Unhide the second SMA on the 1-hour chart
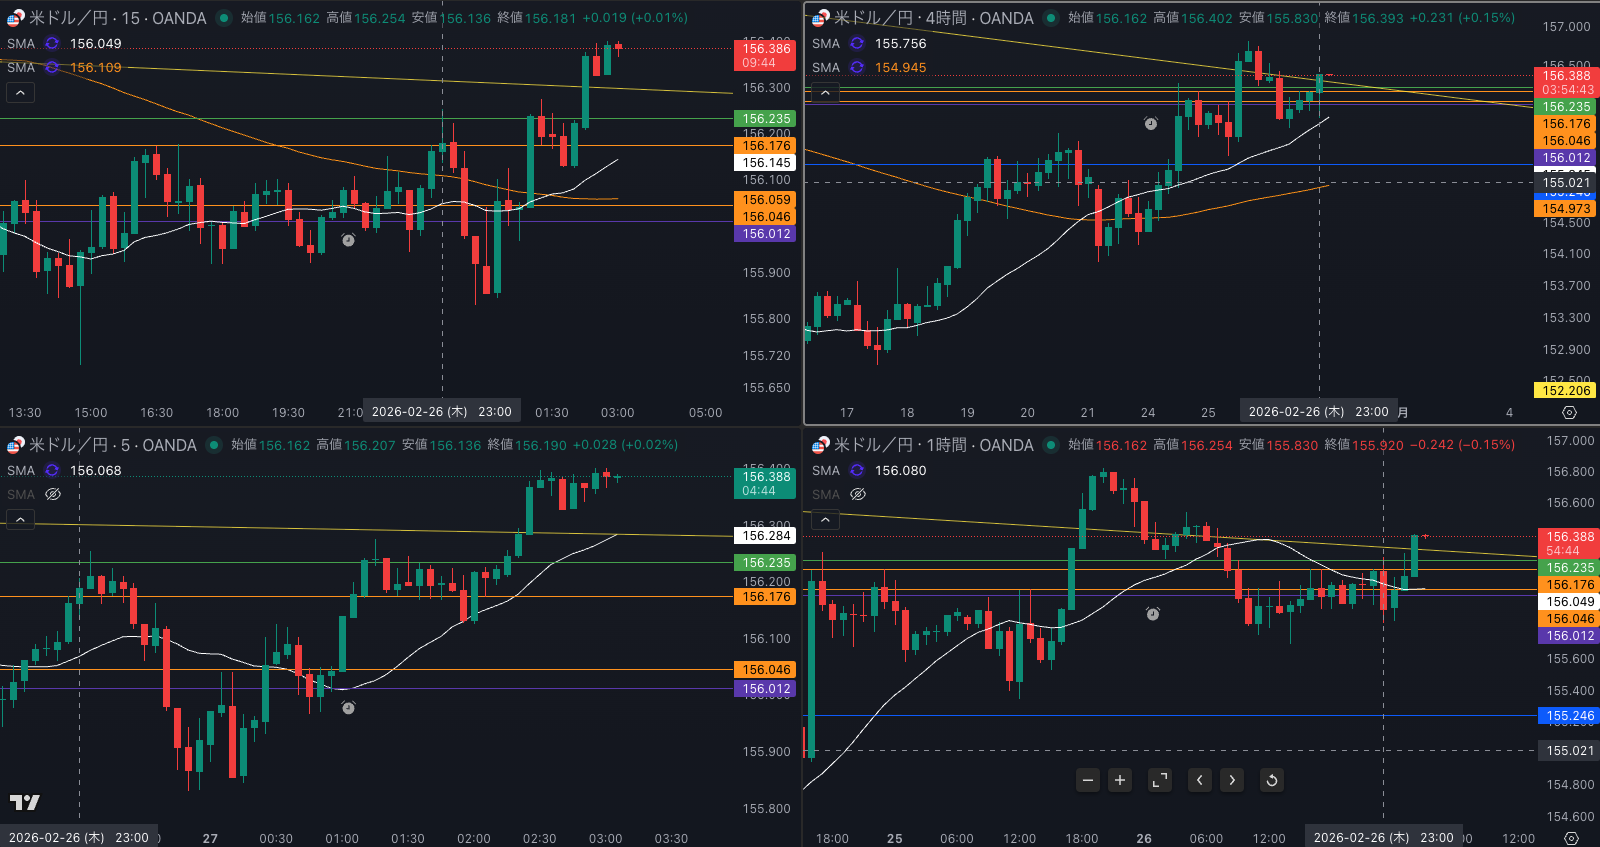Viewport: 1600px width, 847px height. (x=857, y=494)
